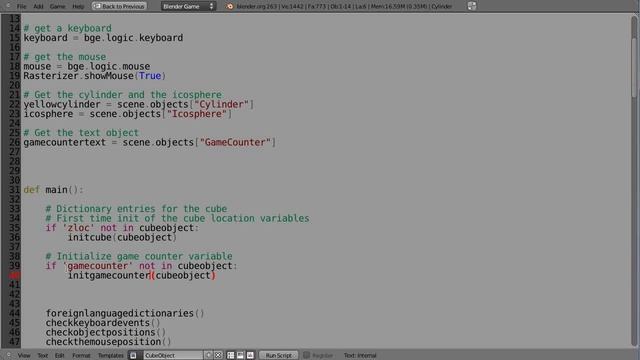Viewport: 640px width, 360px height.
Task: Click the highlighted line number 40 marker
Action: pos(14,276)
